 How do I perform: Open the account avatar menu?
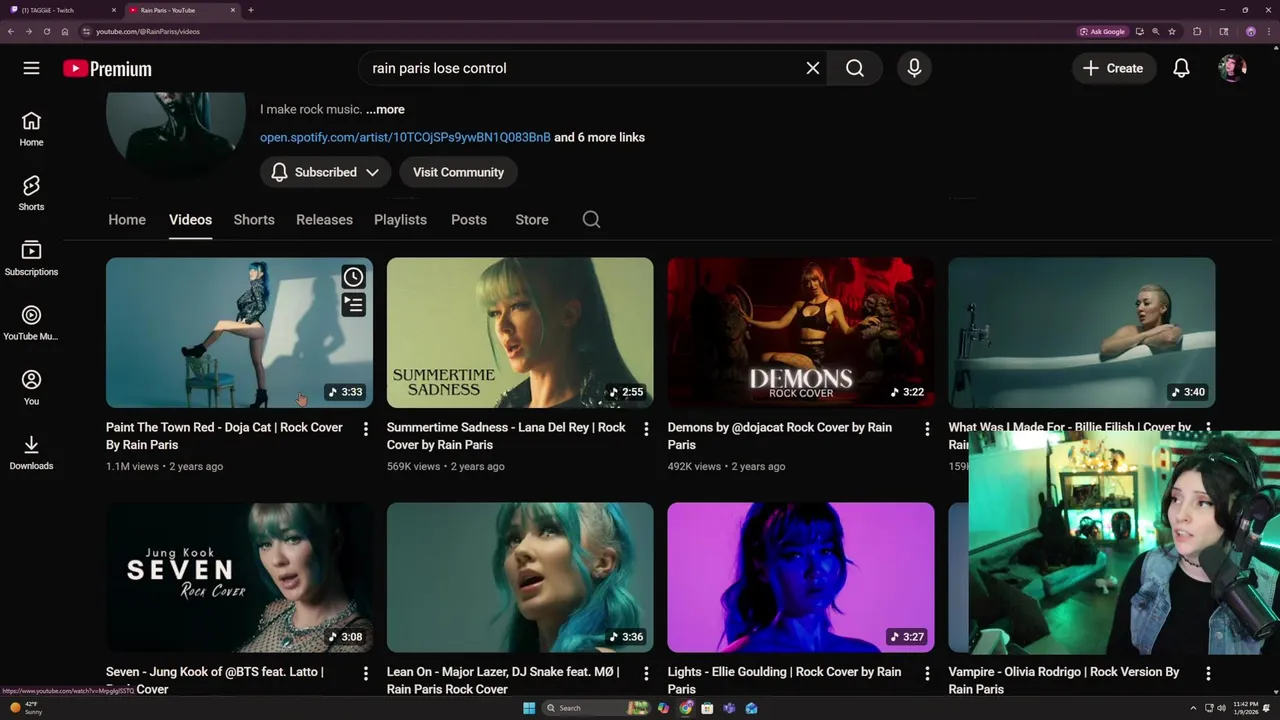1232,68
